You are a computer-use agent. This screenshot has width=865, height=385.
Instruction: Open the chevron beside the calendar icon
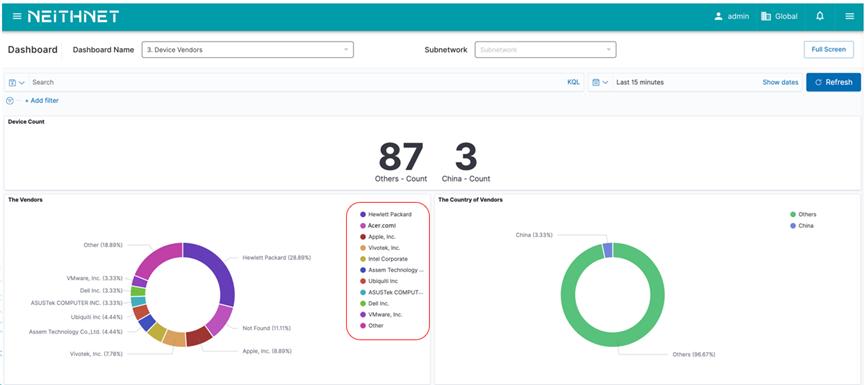[x=605, y=82]
